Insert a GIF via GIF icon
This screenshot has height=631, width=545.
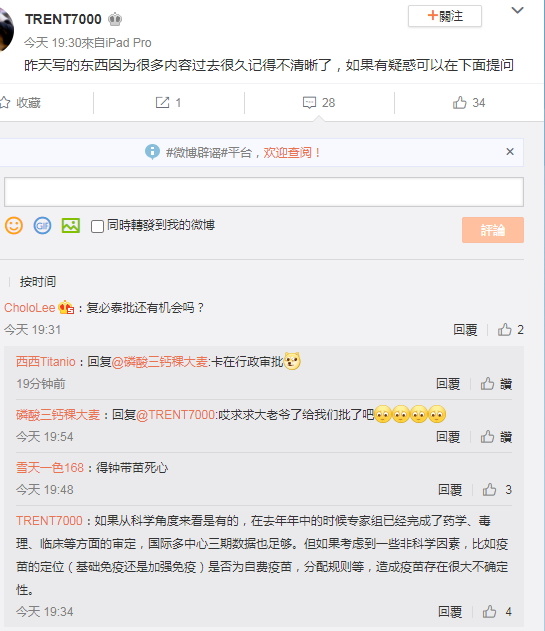42,225
